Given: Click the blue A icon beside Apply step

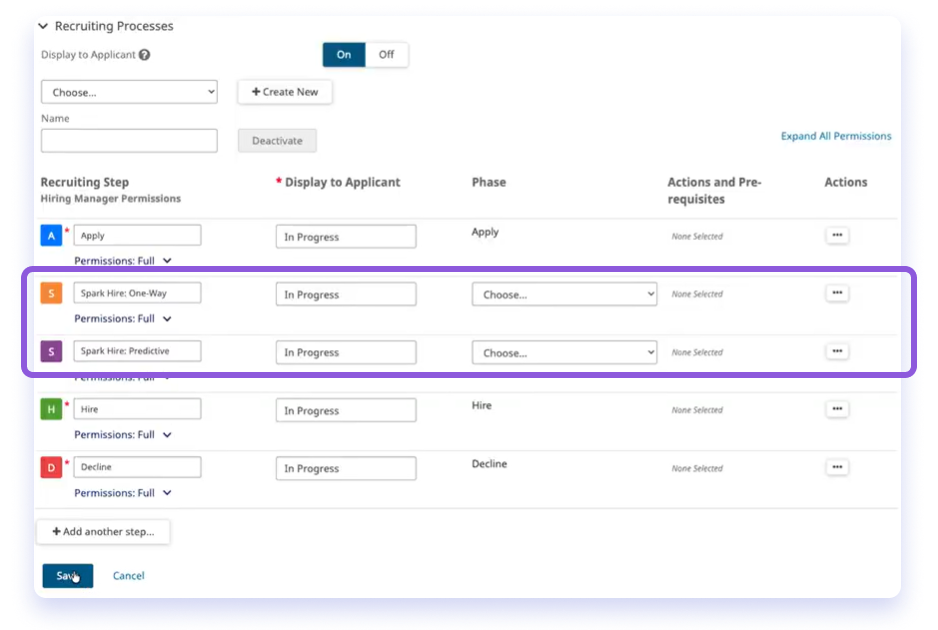Looking at the screenshot, I should pos(51,235).
